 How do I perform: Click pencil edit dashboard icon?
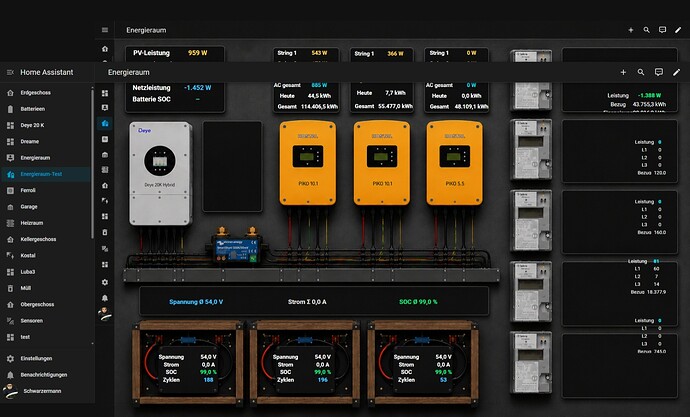[x=676, y=72]
